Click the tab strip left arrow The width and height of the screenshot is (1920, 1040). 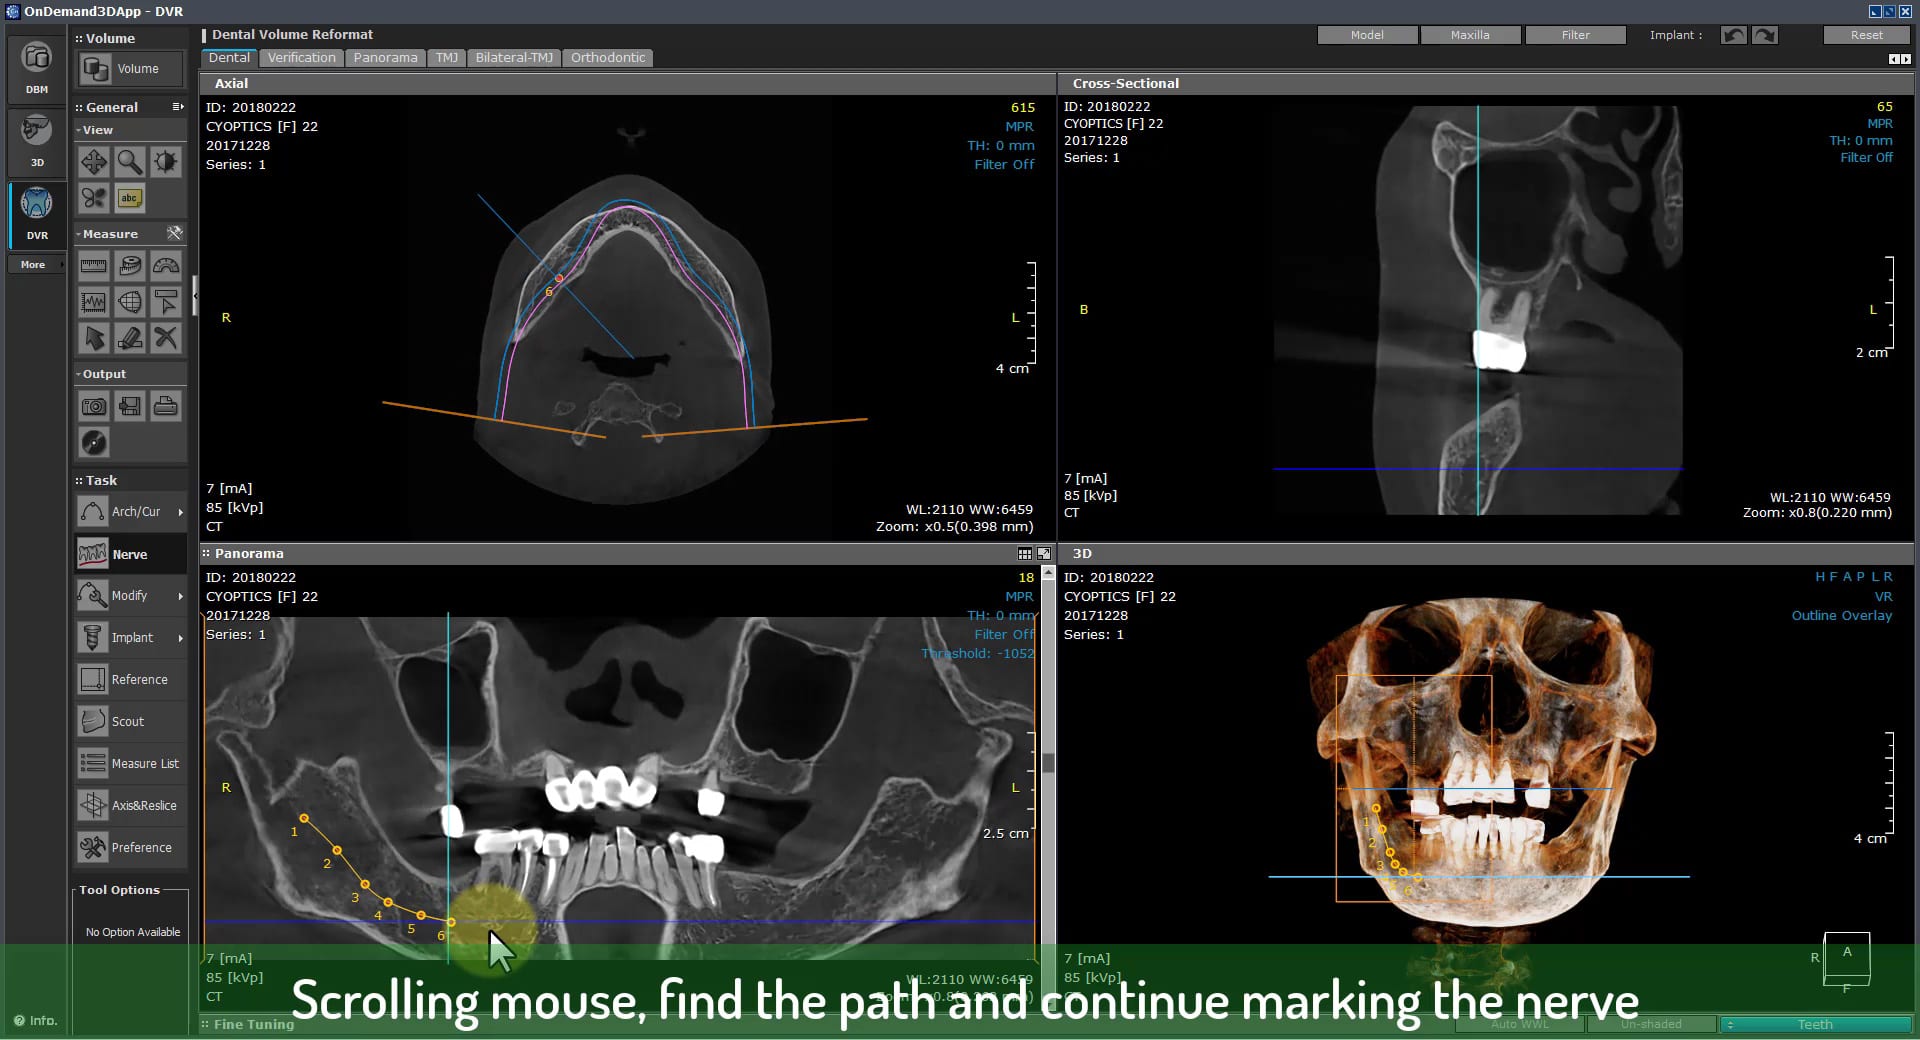pyautogui.click(x=1894, y=60)
